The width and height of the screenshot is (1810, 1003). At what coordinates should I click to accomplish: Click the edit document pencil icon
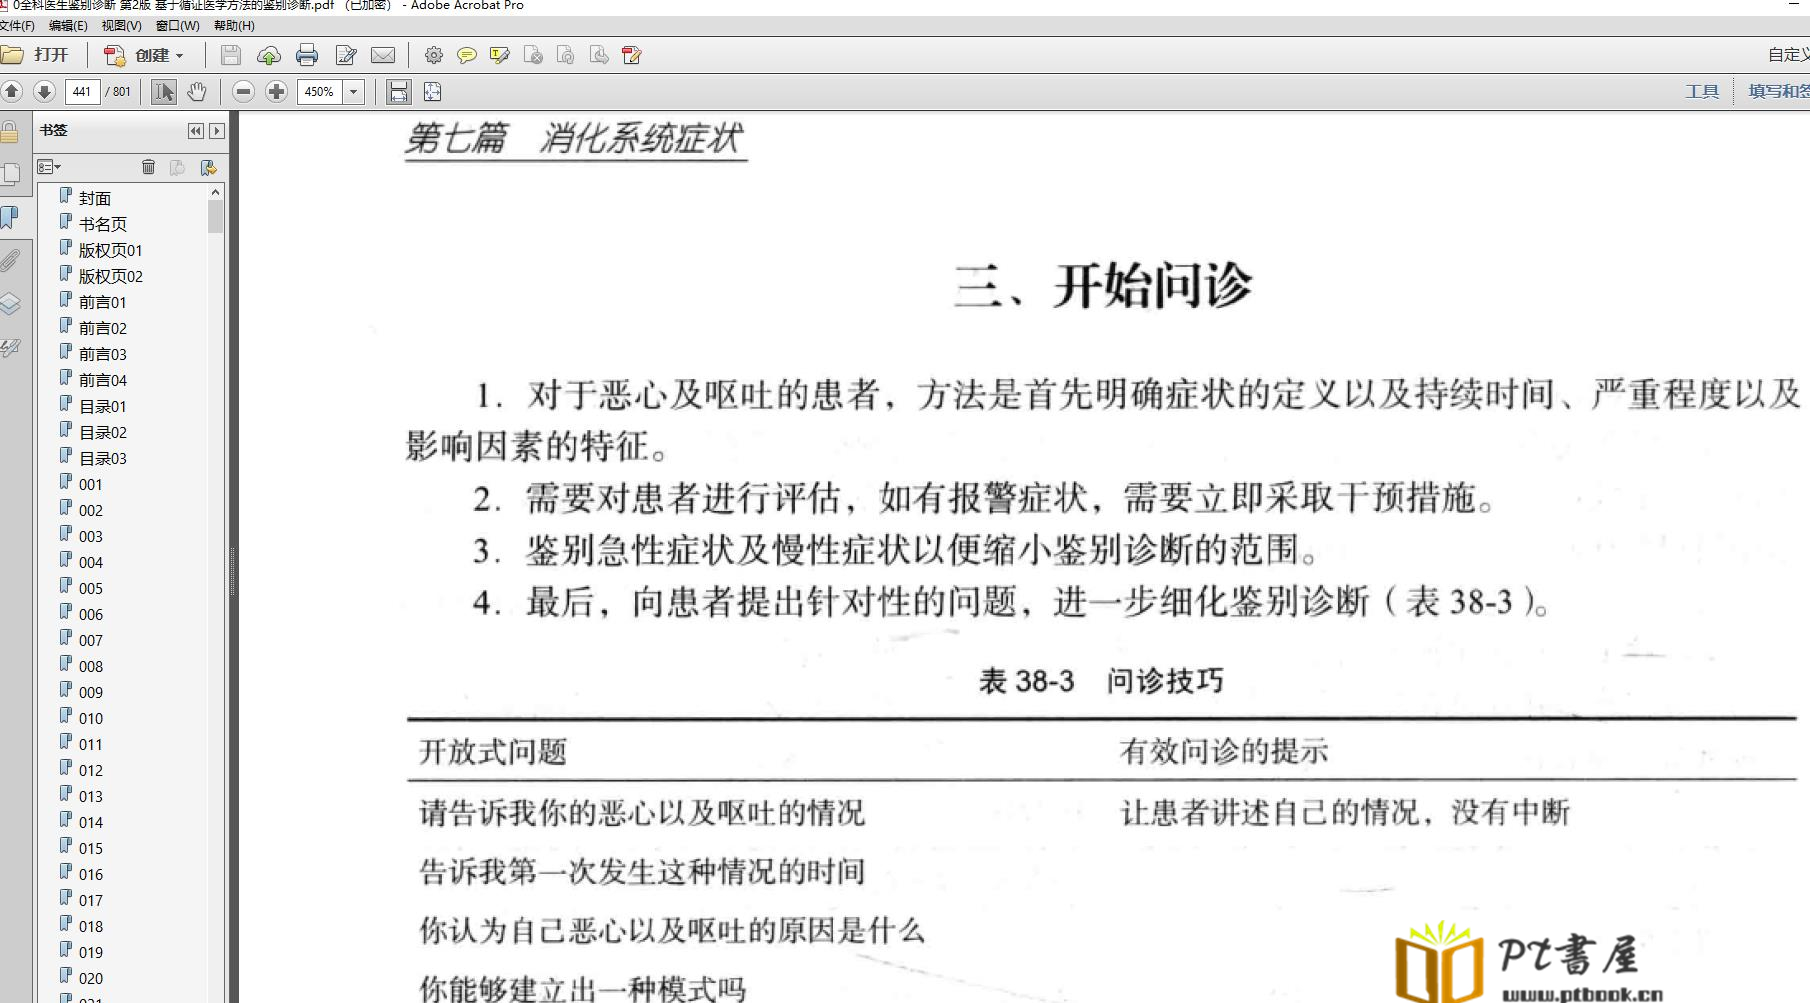pos(346,55)
